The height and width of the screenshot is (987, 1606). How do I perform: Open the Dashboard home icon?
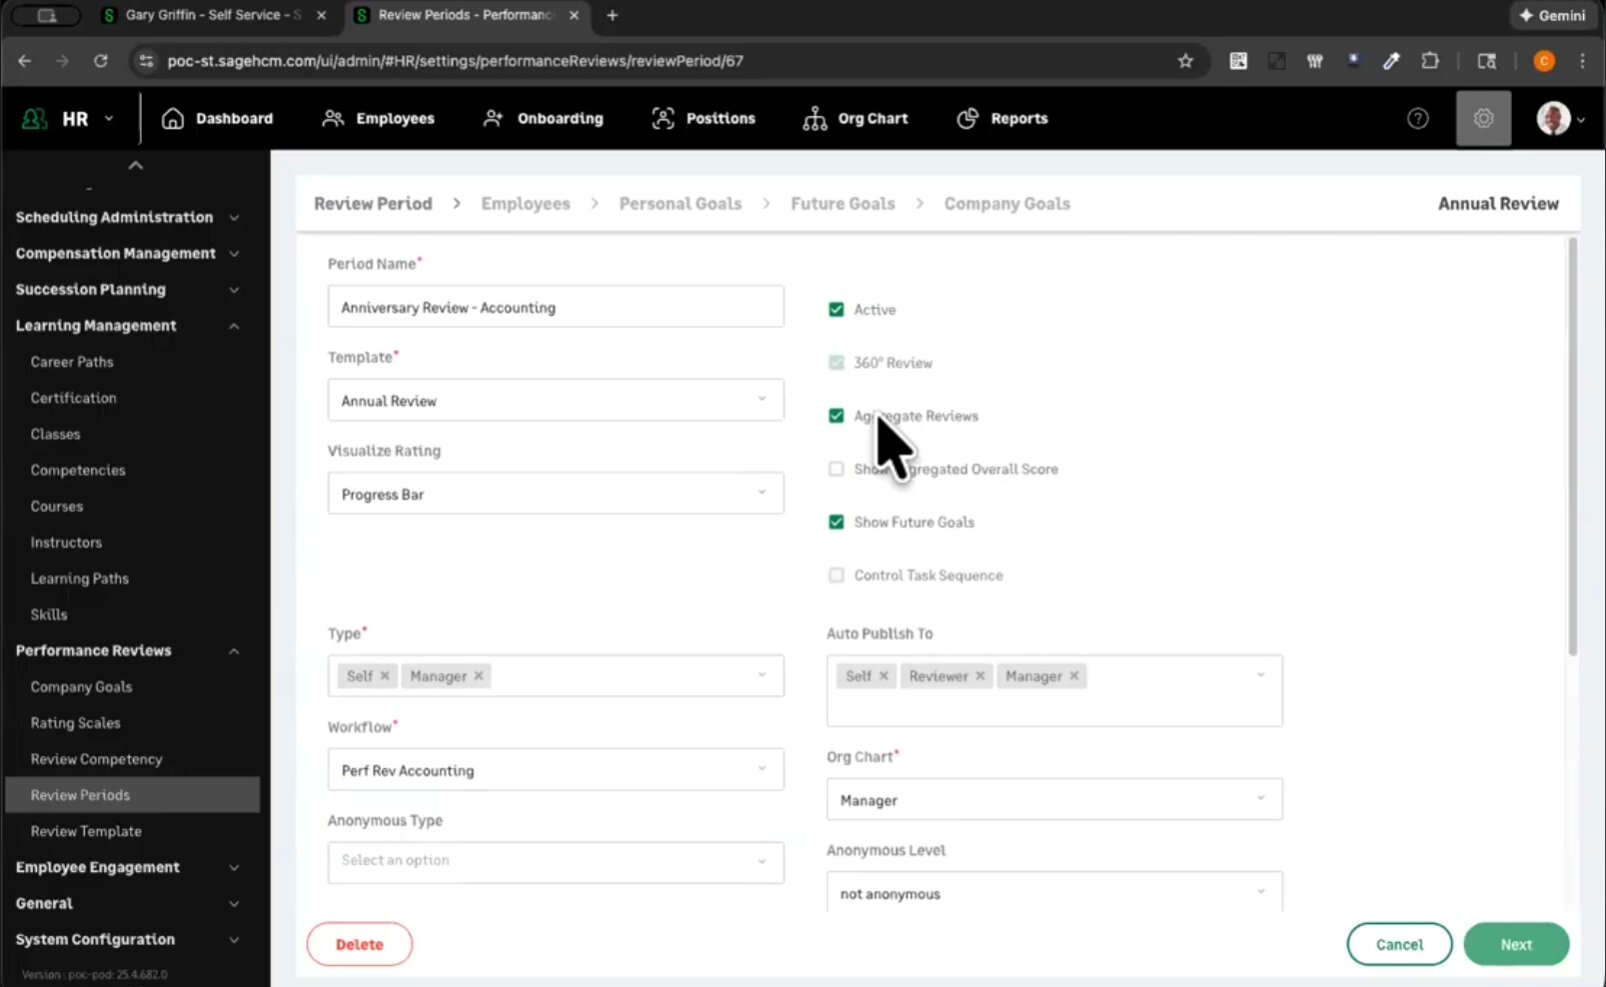coord(172,119)
